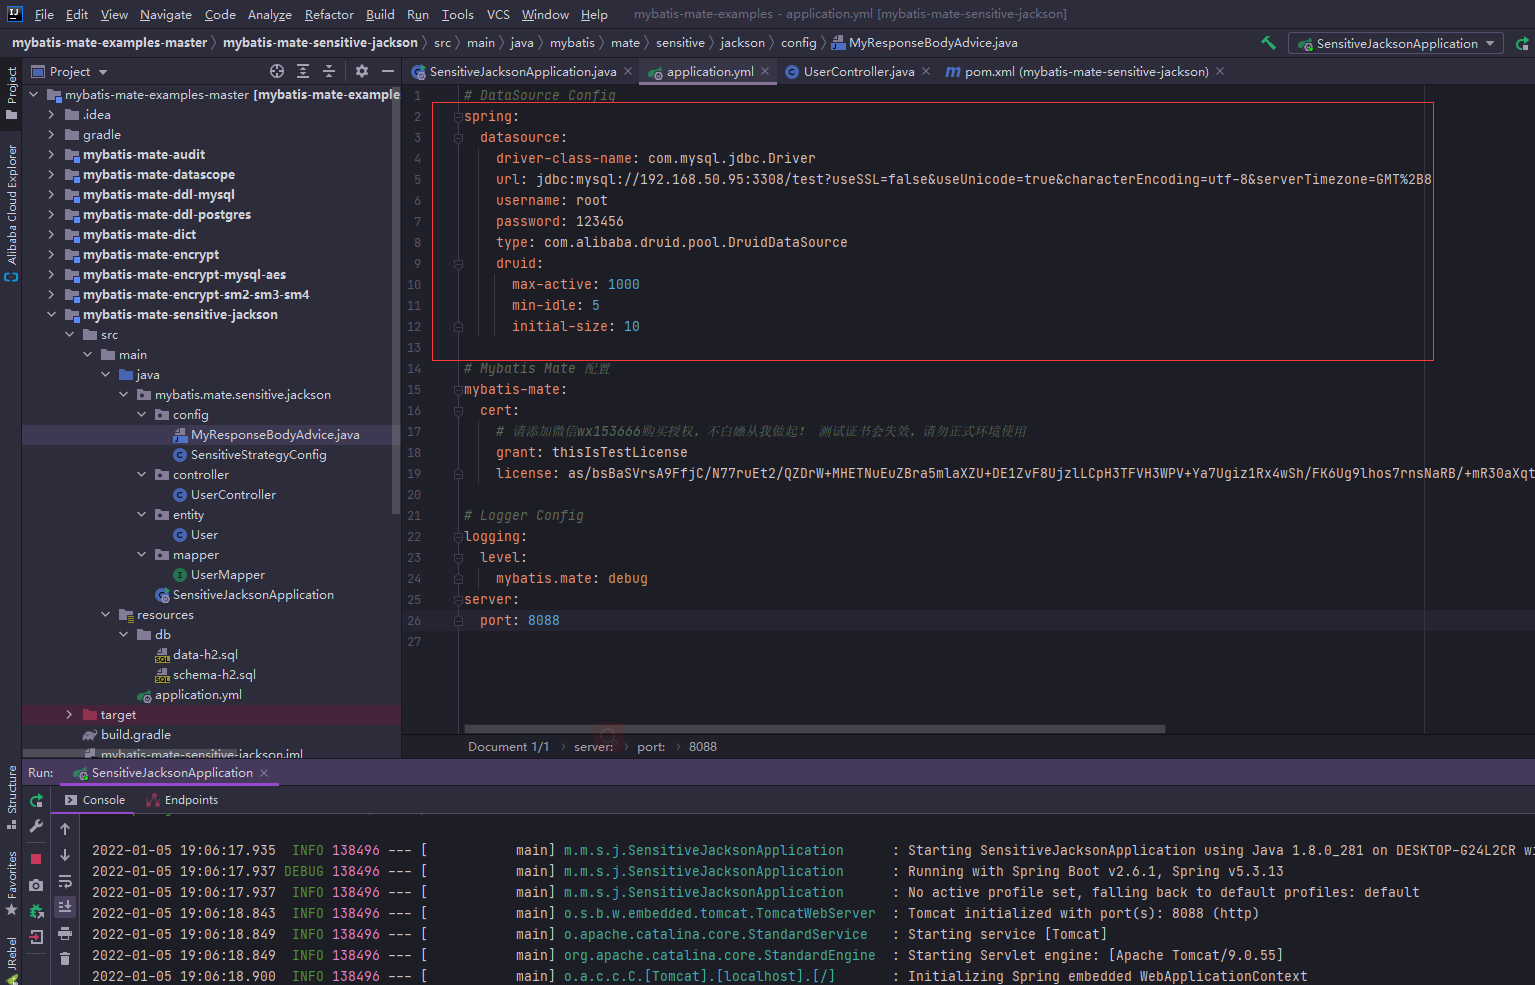
Task: Open Structure tool window
Action: (x=11, y=797)
